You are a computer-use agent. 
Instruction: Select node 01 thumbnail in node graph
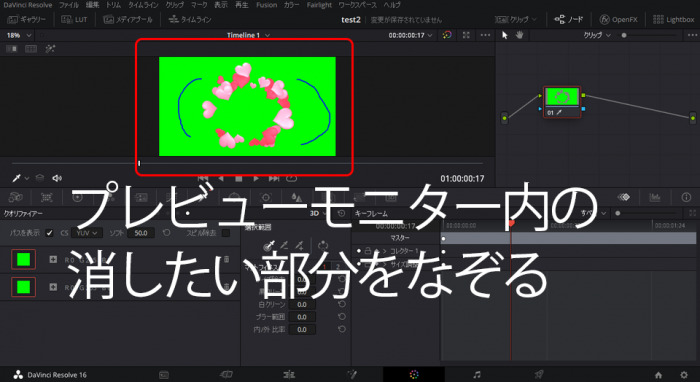point(562,97)
